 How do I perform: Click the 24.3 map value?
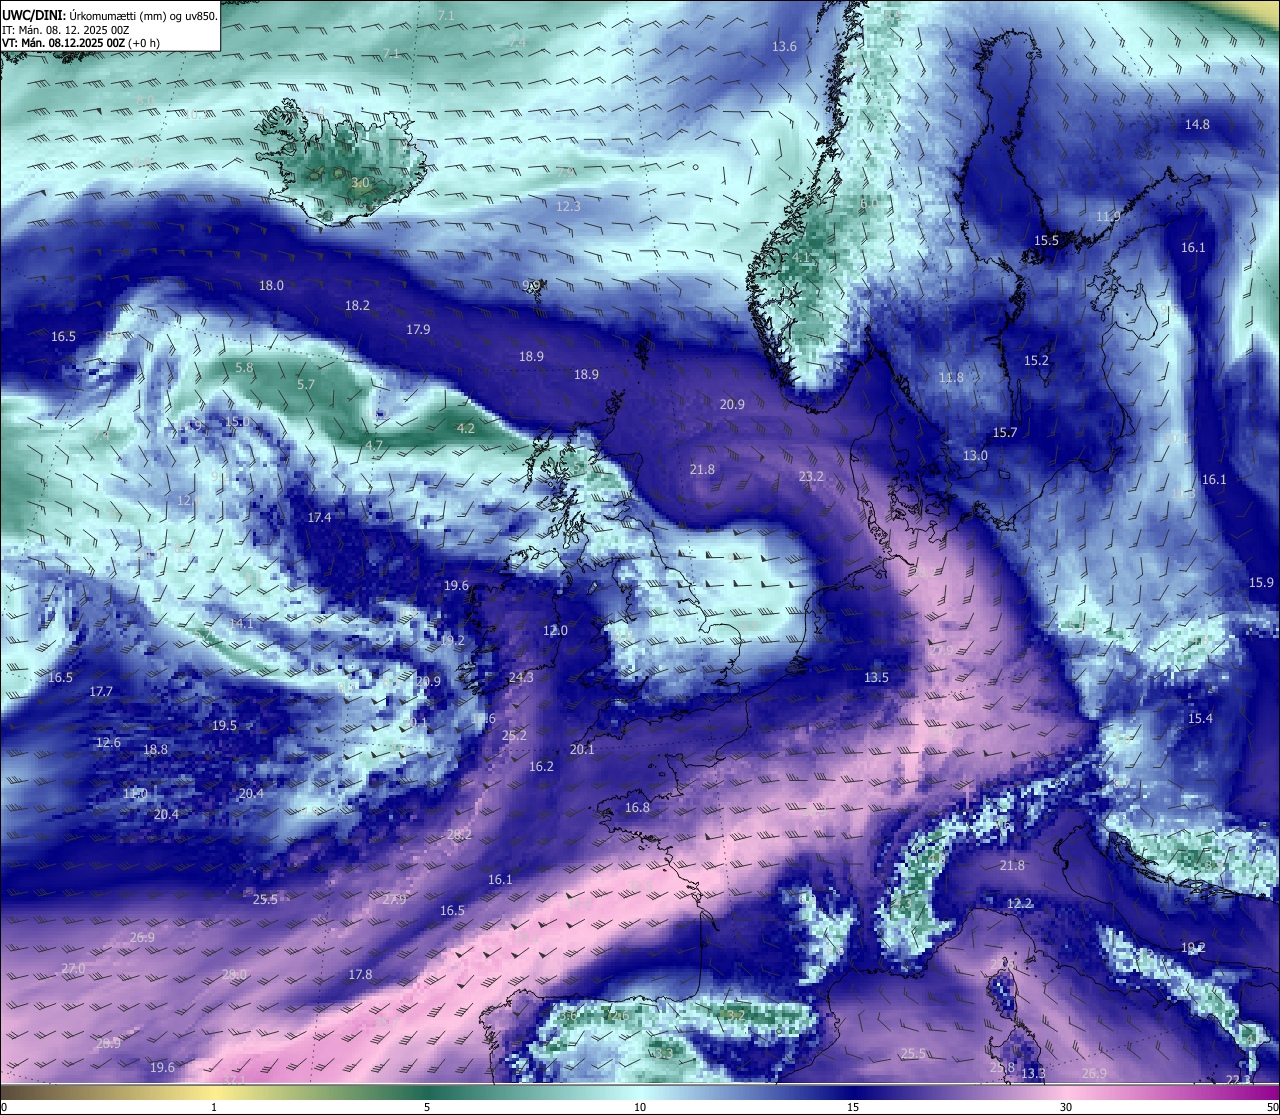[521, 677]
